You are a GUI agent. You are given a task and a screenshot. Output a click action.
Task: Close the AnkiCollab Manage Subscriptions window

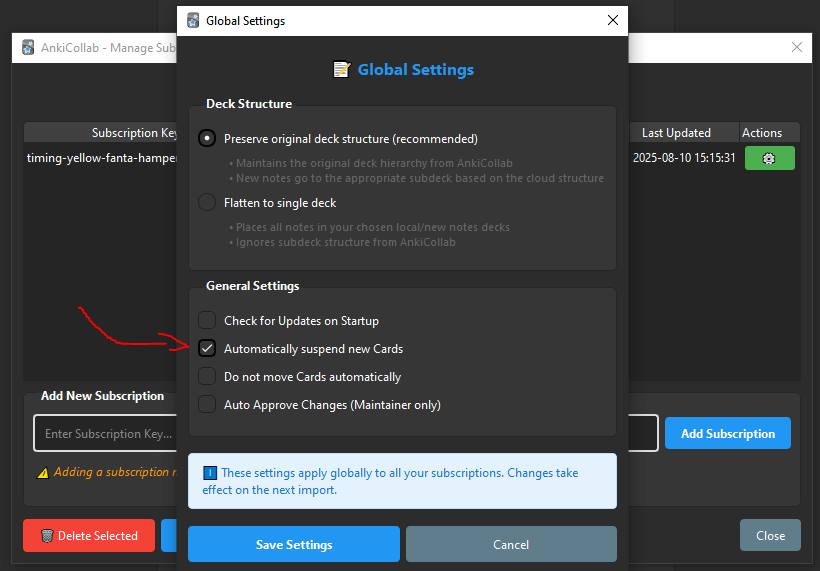(x=796, y=47)
